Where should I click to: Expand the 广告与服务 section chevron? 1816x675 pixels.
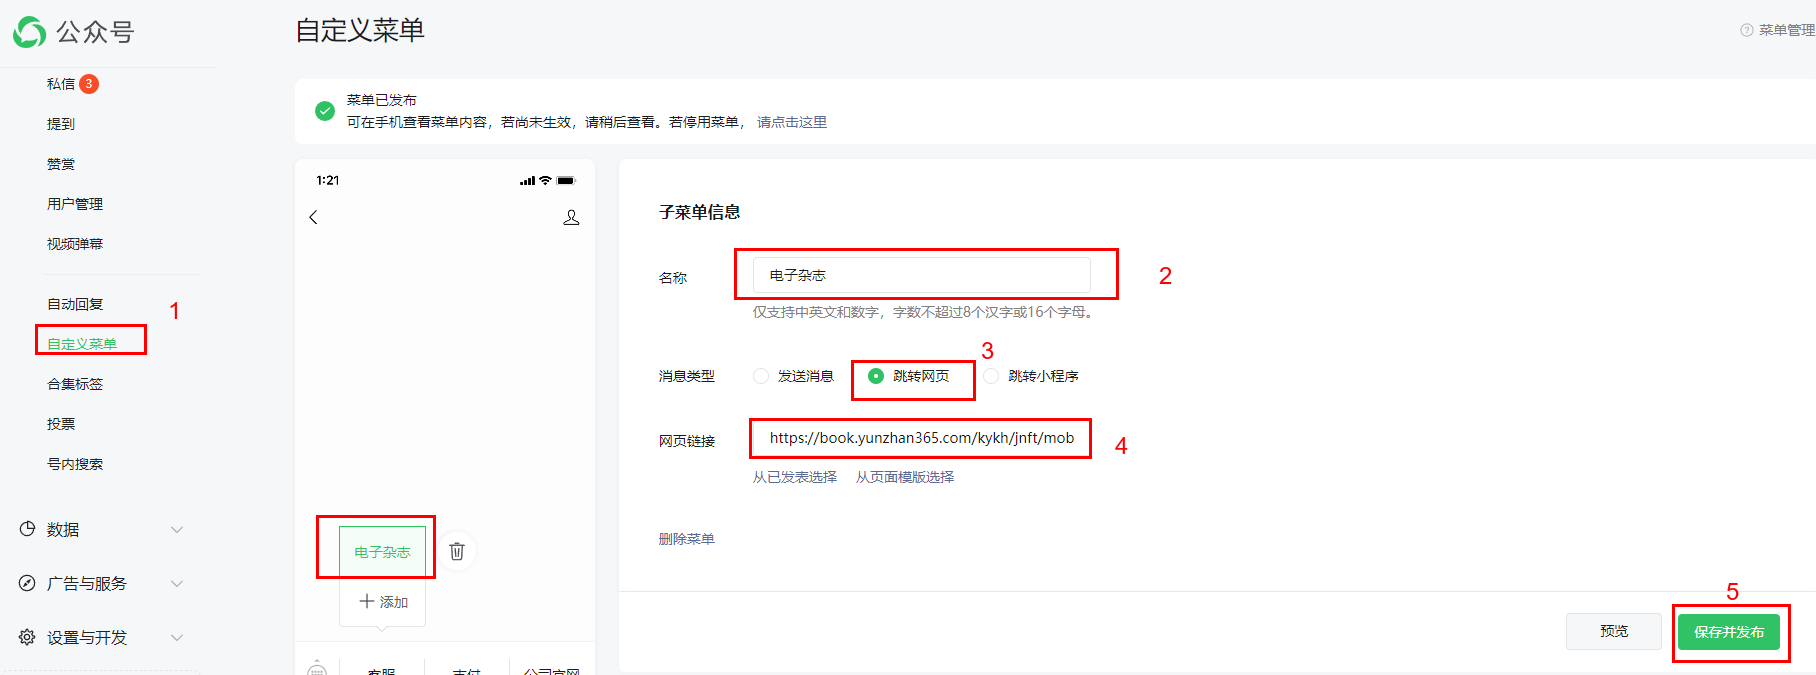(177, 583)
